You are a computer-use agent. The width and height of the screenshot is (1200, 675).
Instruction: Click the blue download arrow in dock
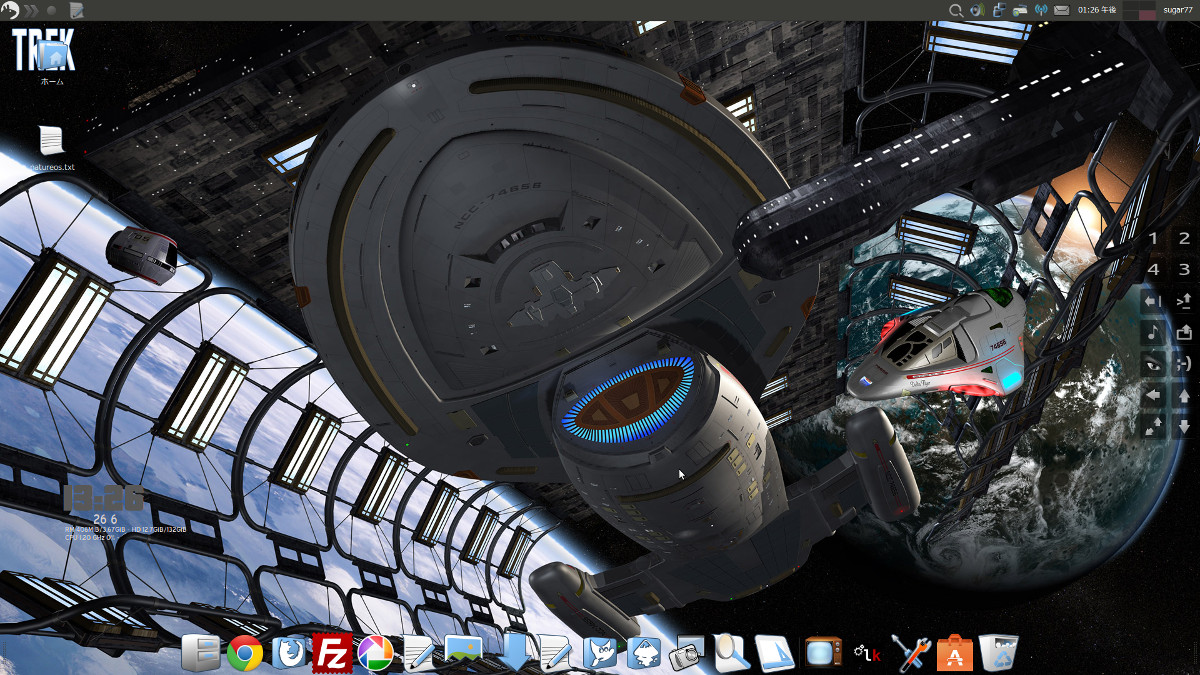click(513, 652)
